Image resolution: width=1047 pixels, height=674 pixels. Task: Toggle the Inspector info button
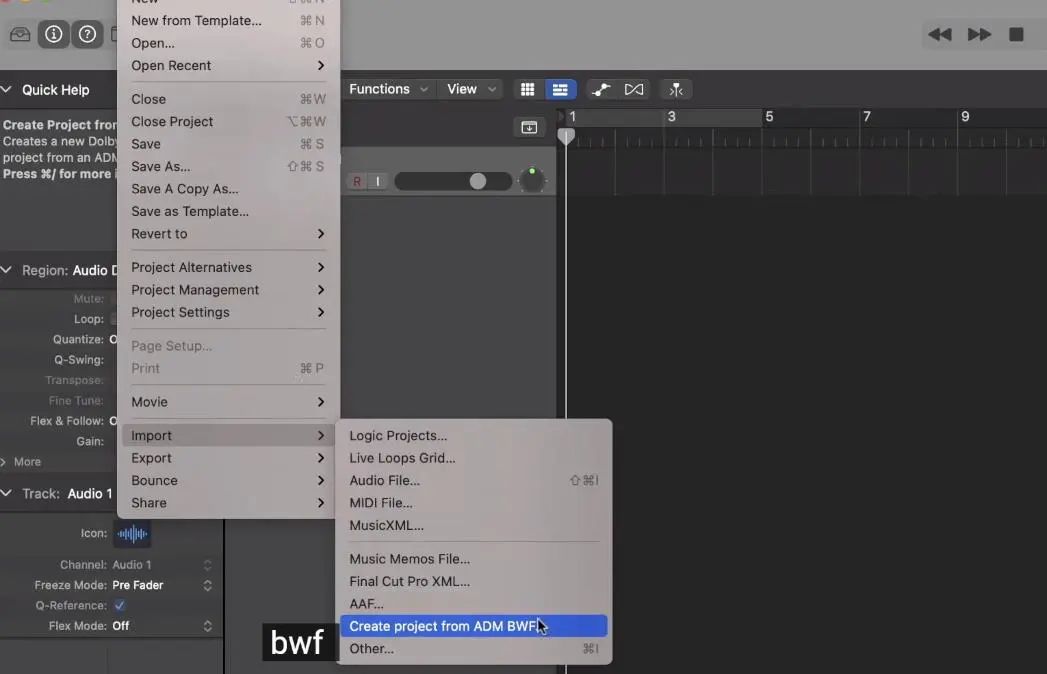tap(53, 34)
